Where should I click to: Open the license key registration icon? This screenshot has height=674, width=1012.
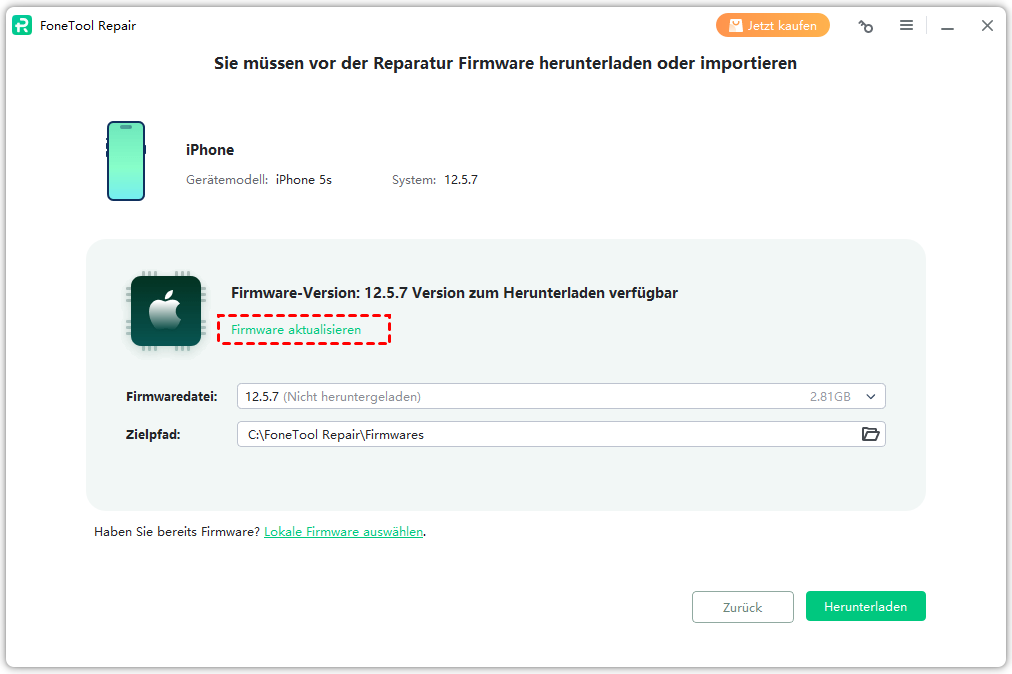pyautogui.click(x=866, y=26)
